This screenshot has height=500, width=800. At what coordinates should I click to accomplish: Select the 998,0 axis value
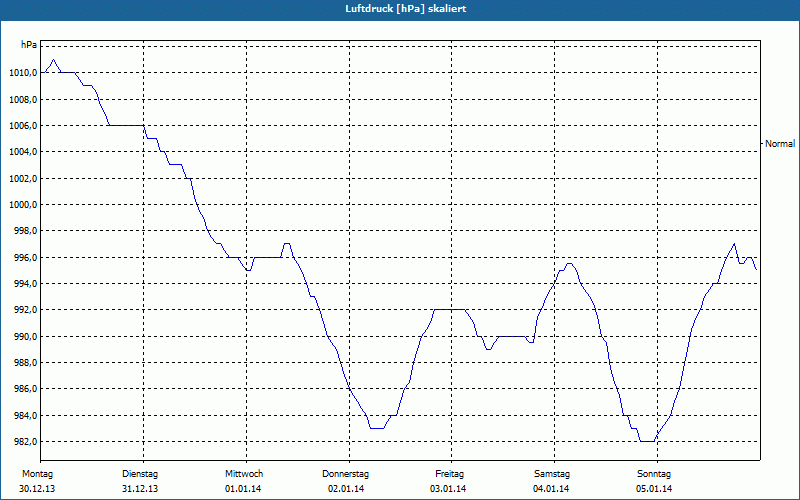point(25,231)
